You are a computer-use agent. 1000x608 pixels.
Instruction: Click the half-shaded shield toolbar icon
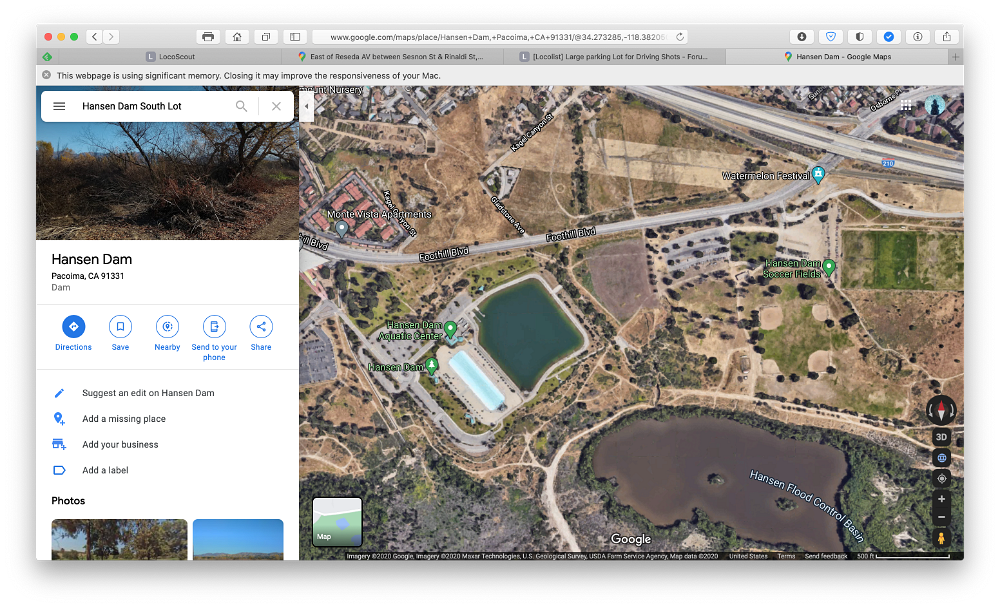(x=860, y=37)
